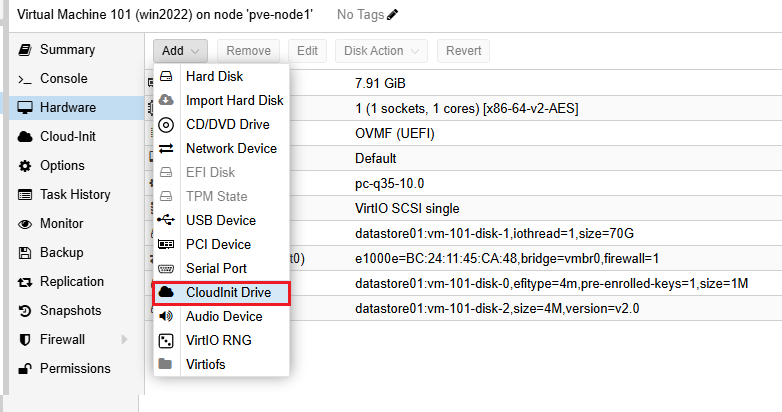Collapse the Add dropdown button
Viewport: 782px width, 412px height.
coord(181,50)
